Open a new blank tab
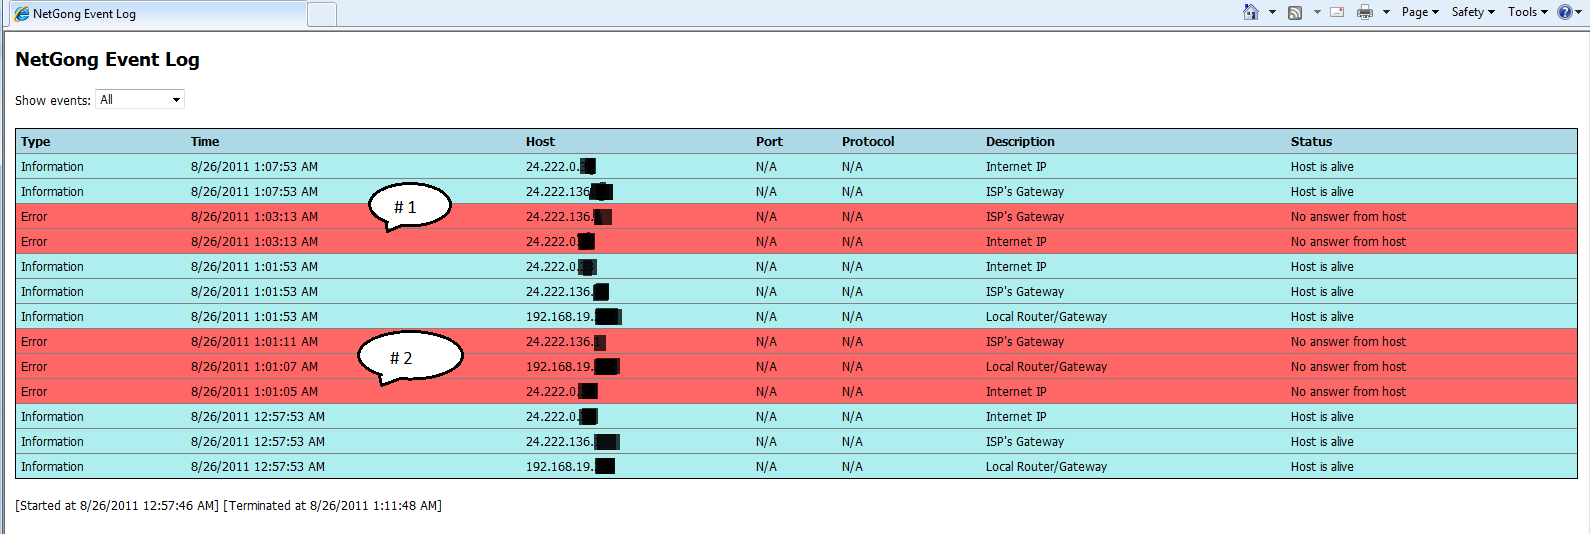 pos(321,14)
